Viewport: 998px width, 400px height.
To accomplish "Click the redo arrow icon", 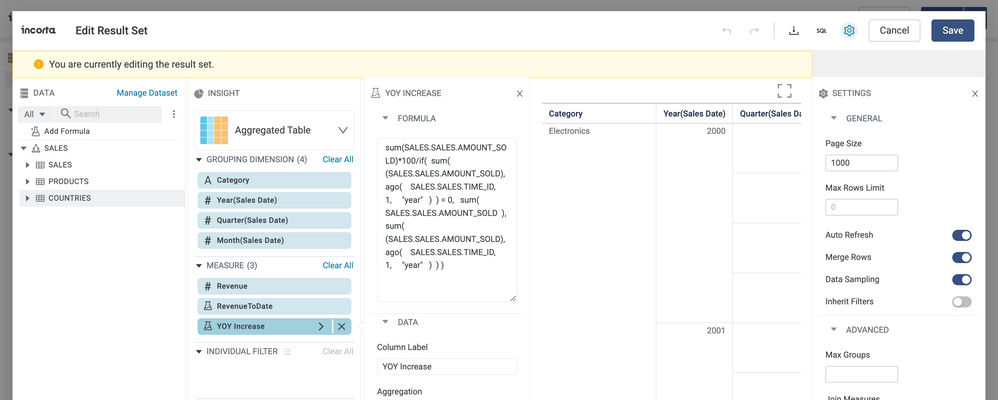I will point(754,31).
